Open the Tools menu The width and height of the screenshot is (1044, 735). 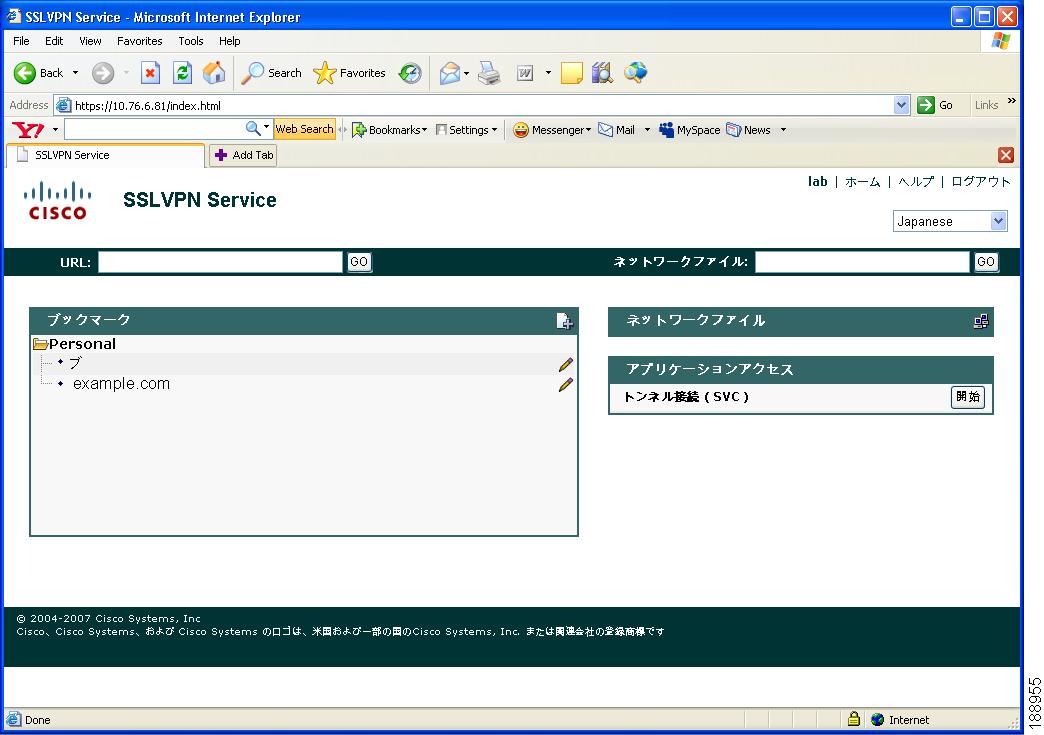click(190, 41)
